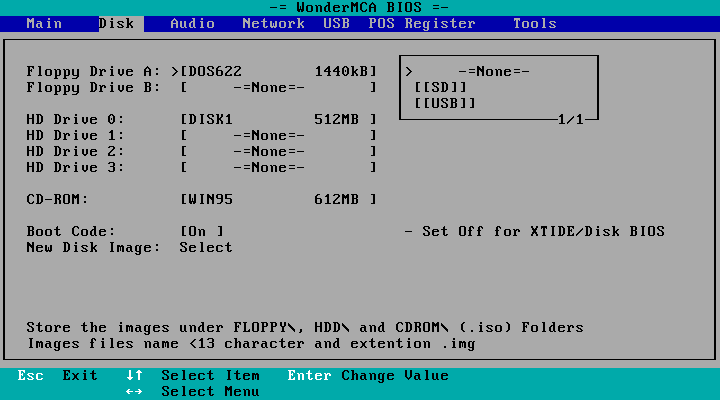This screenshot has height=400, width=720.
Task: Click Select for New Disk Image
Action: point(206,248)
